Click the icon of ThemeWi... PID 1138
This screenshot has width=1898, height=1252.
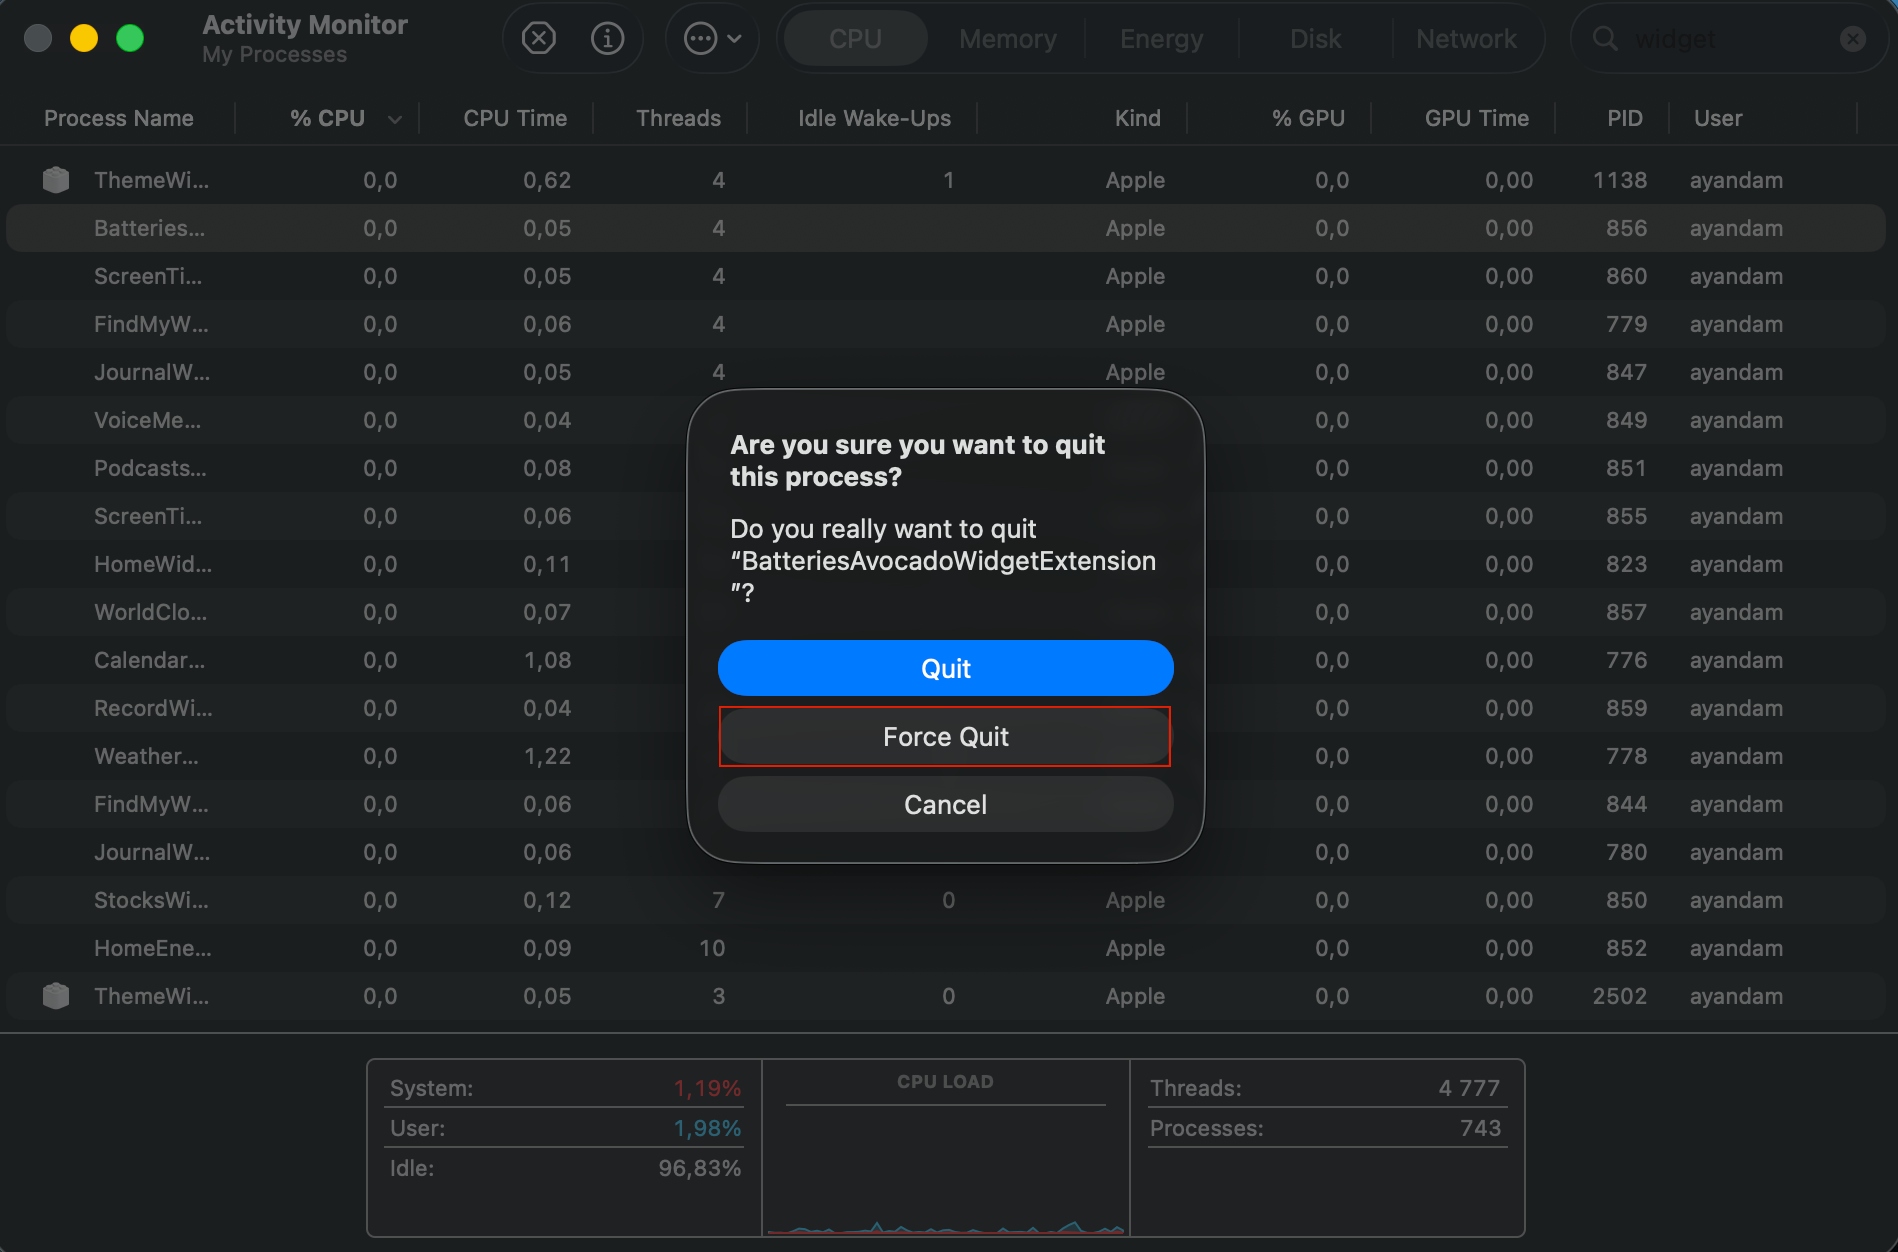(x=56, y=180)
